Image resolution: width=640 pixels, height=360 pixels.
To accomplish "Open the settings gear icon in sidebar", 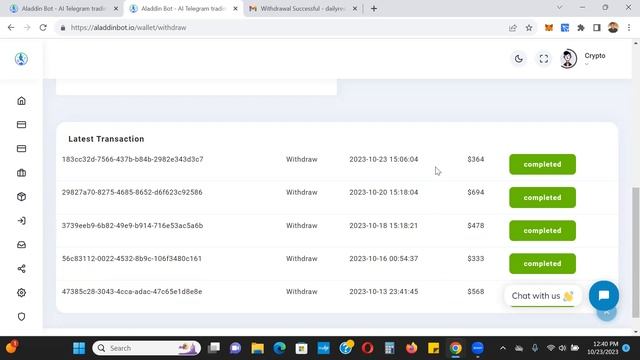I will pyautogui.click(x=22, y=293).
